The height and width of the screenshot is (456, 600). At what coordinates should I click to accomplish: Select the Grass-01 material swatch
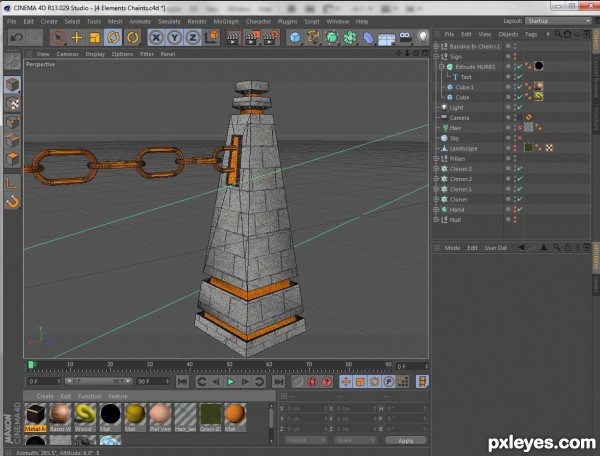[210, 417]
